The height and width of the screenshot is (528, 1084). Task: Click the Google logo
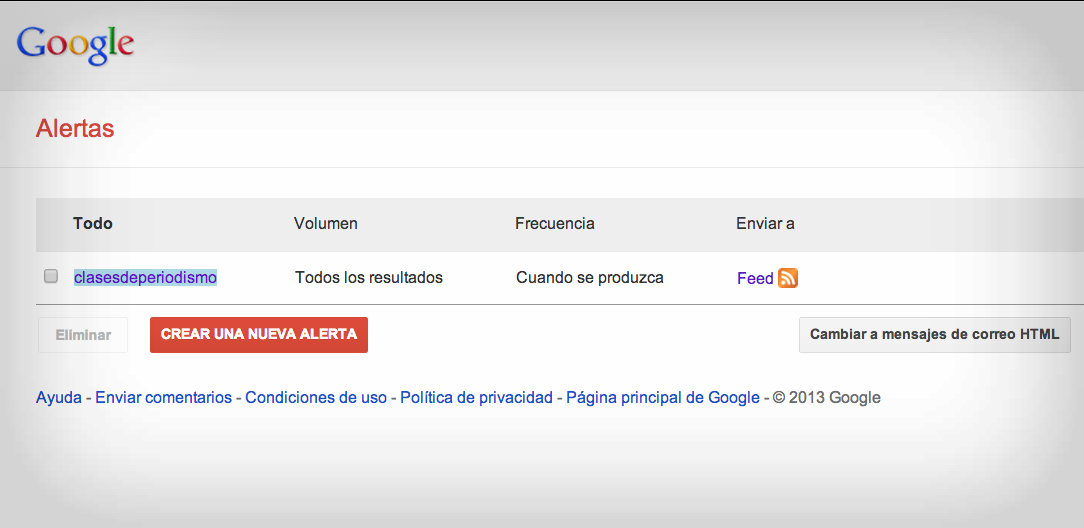coord(76,44)
